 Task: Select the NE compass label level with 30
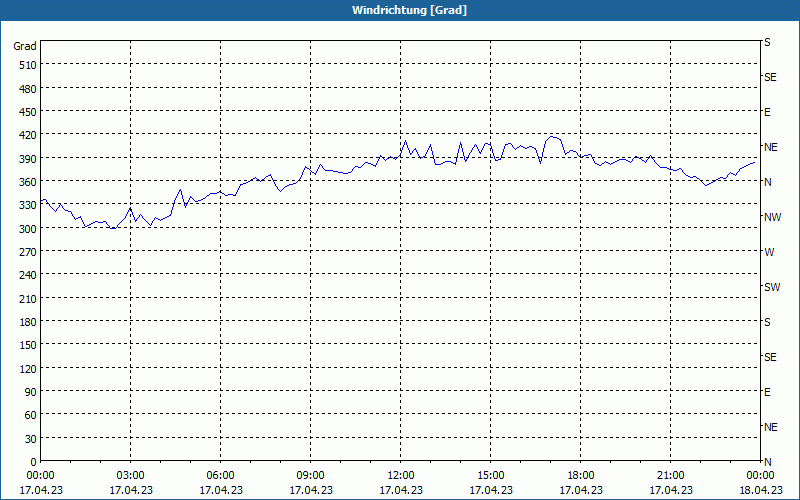pos(771,427)
